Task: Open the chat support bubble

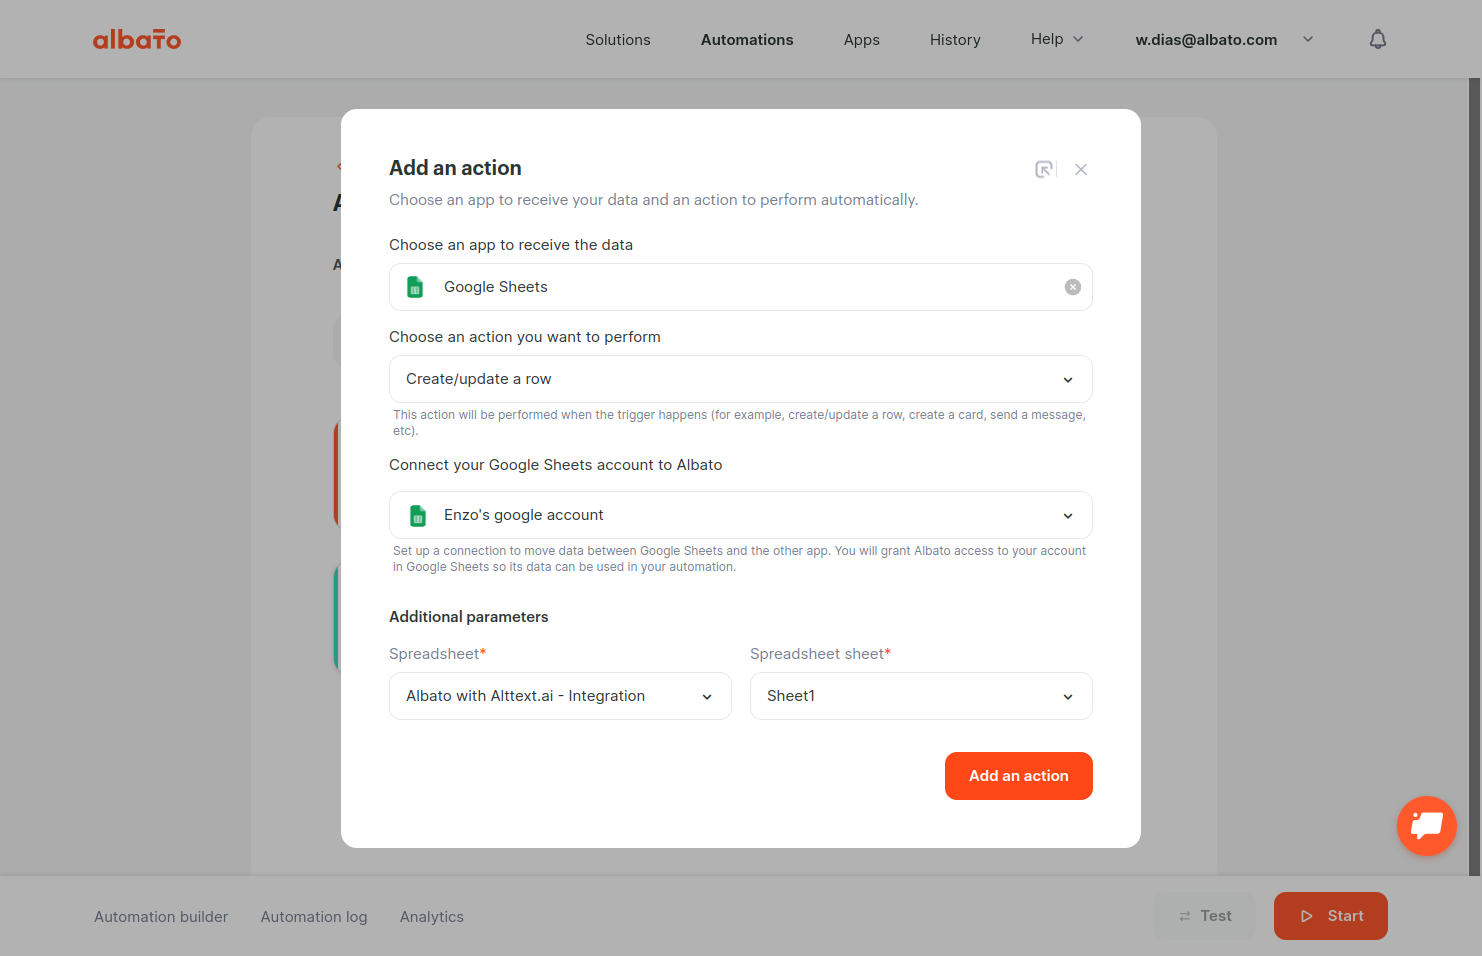Action: pos(1427,826)
